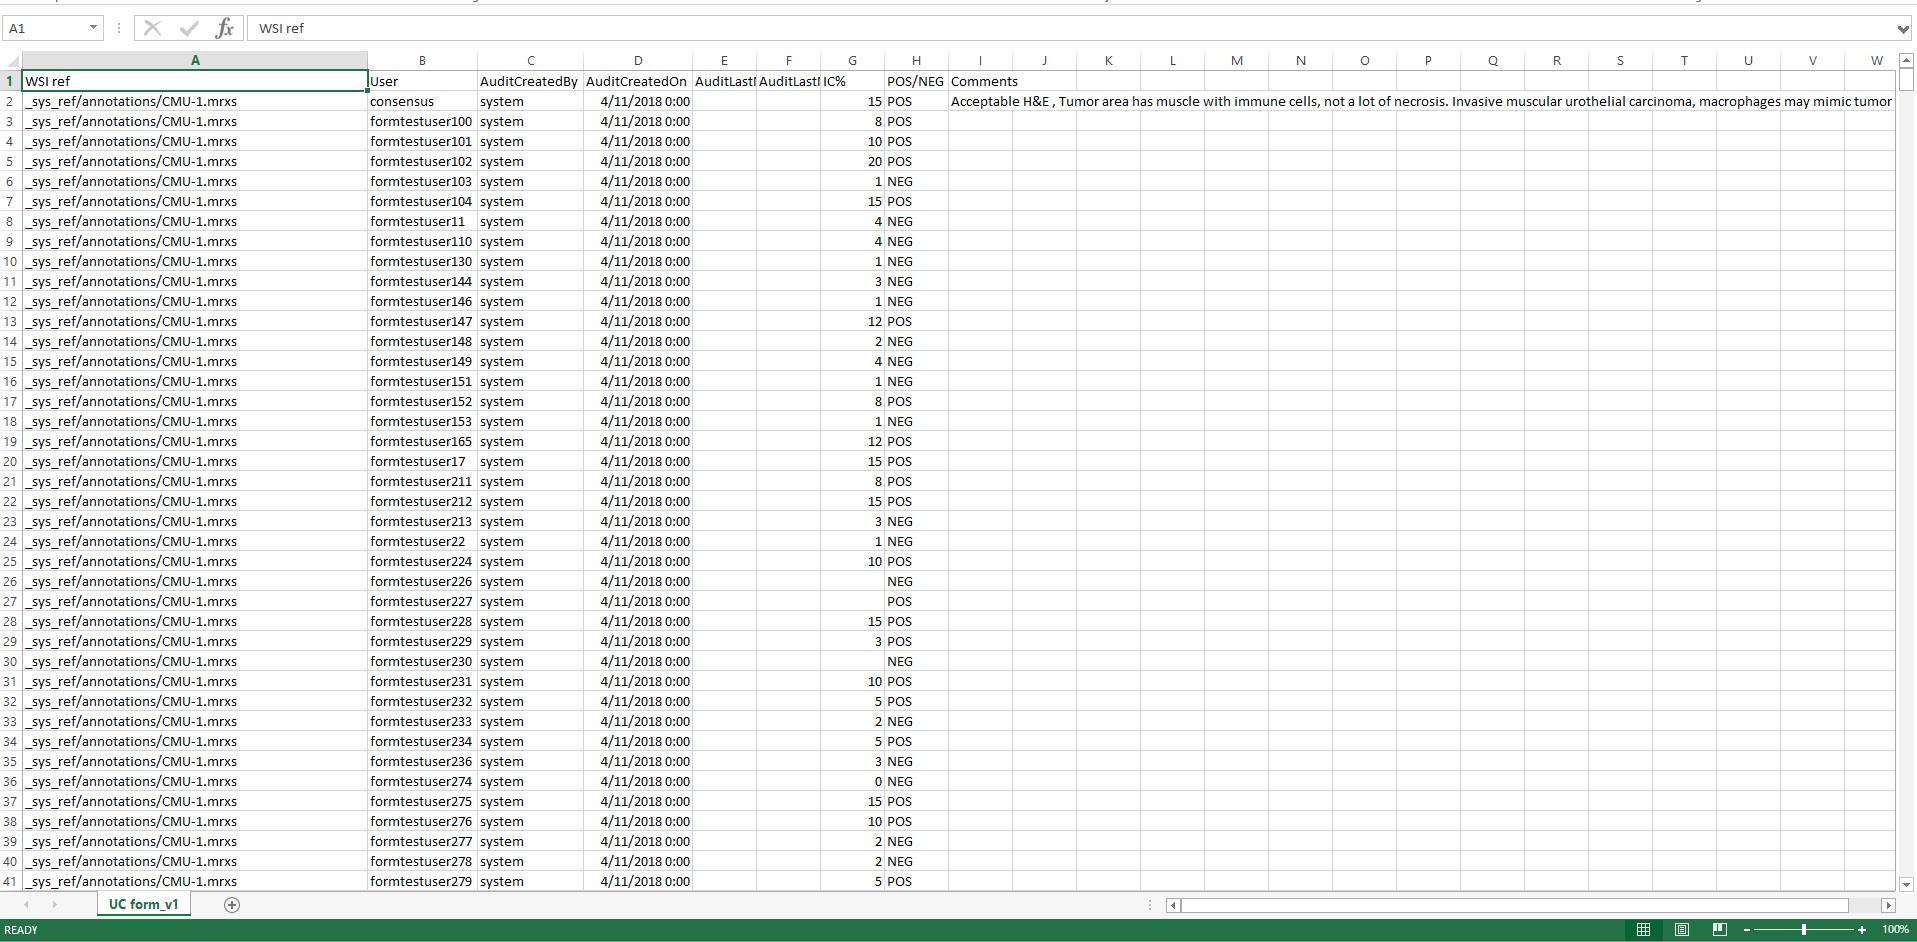Click the zoom out minus icon
The height and width of the screenshot is (942, 1917).
click(x=1747, y=930)
